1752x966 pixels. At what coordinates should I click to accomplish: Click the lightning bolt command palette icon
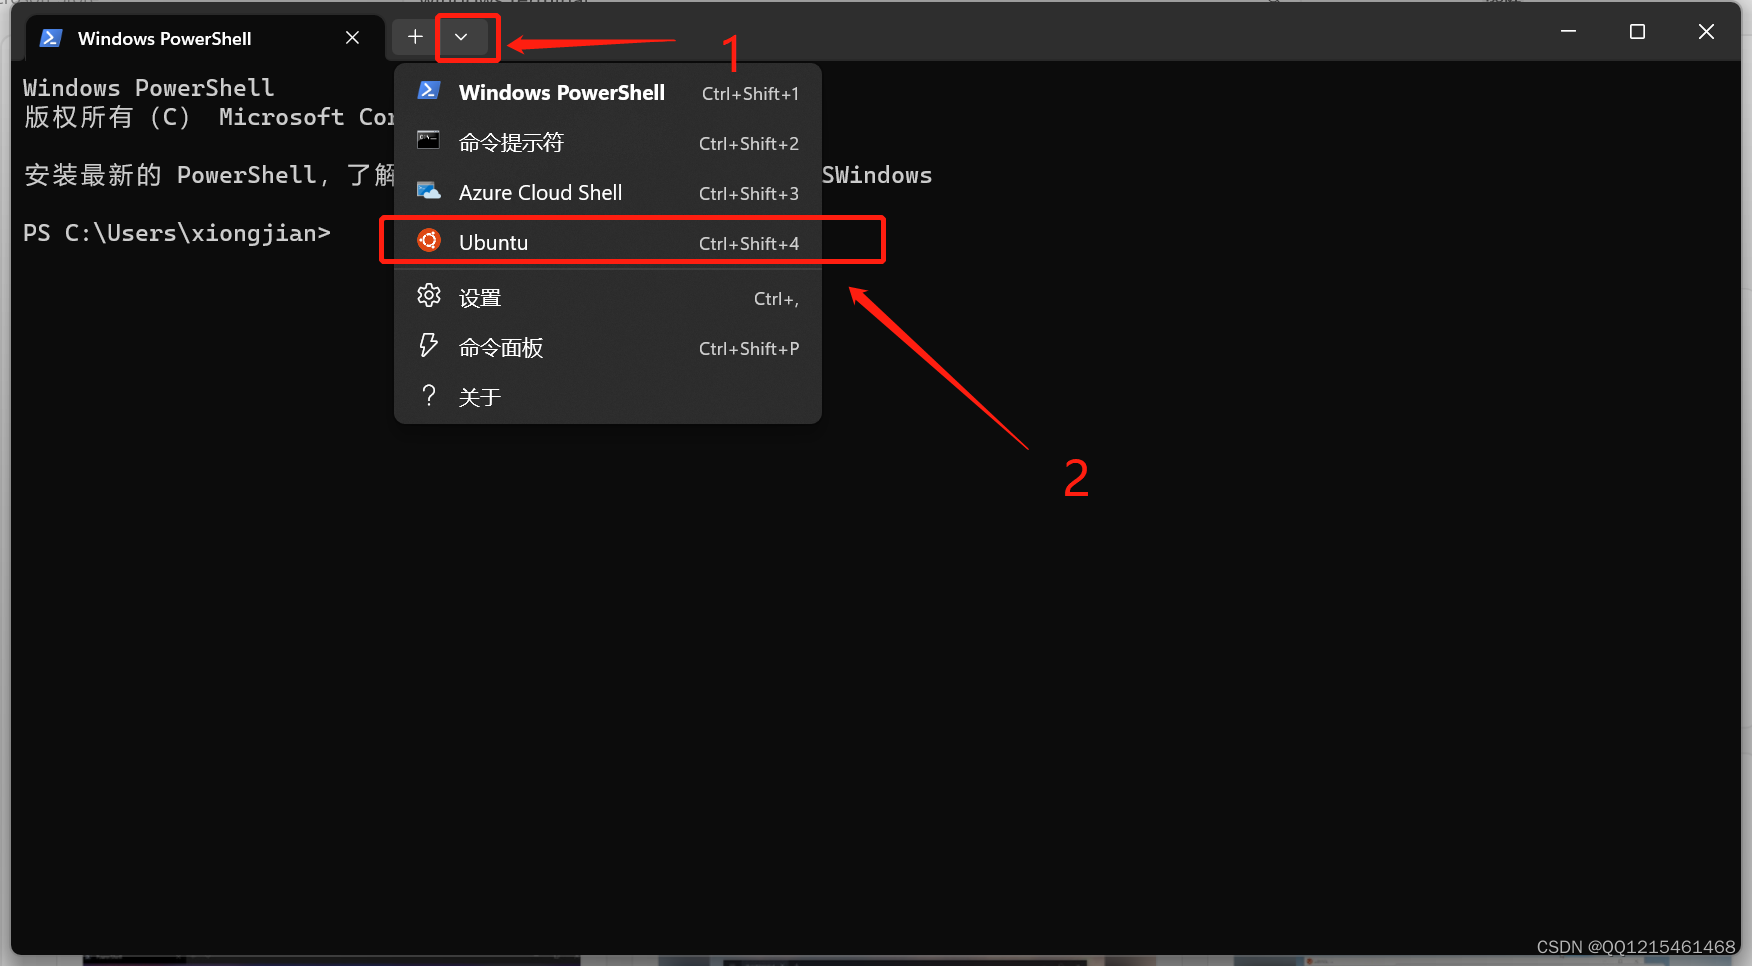pyautogui.click(x=429, y=346)
